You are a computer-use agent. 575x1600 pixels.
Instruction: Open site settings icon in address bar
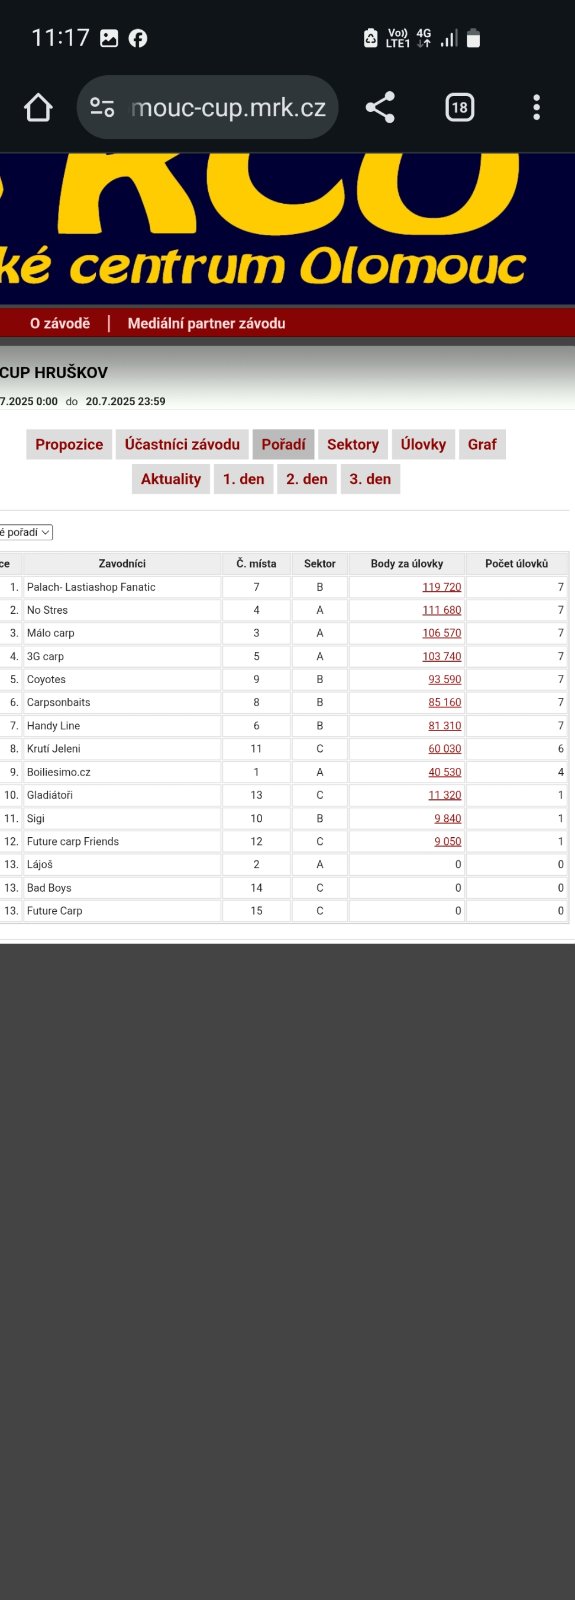102,107
